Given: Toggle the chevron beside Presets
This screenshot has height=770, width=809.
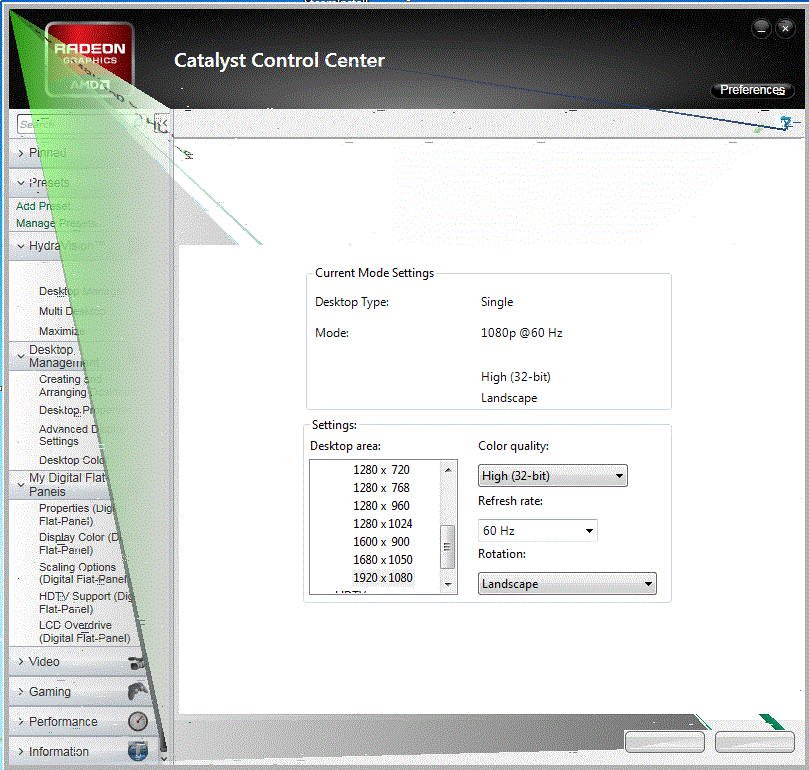Looking at the screenshot, I should [21, 183].
